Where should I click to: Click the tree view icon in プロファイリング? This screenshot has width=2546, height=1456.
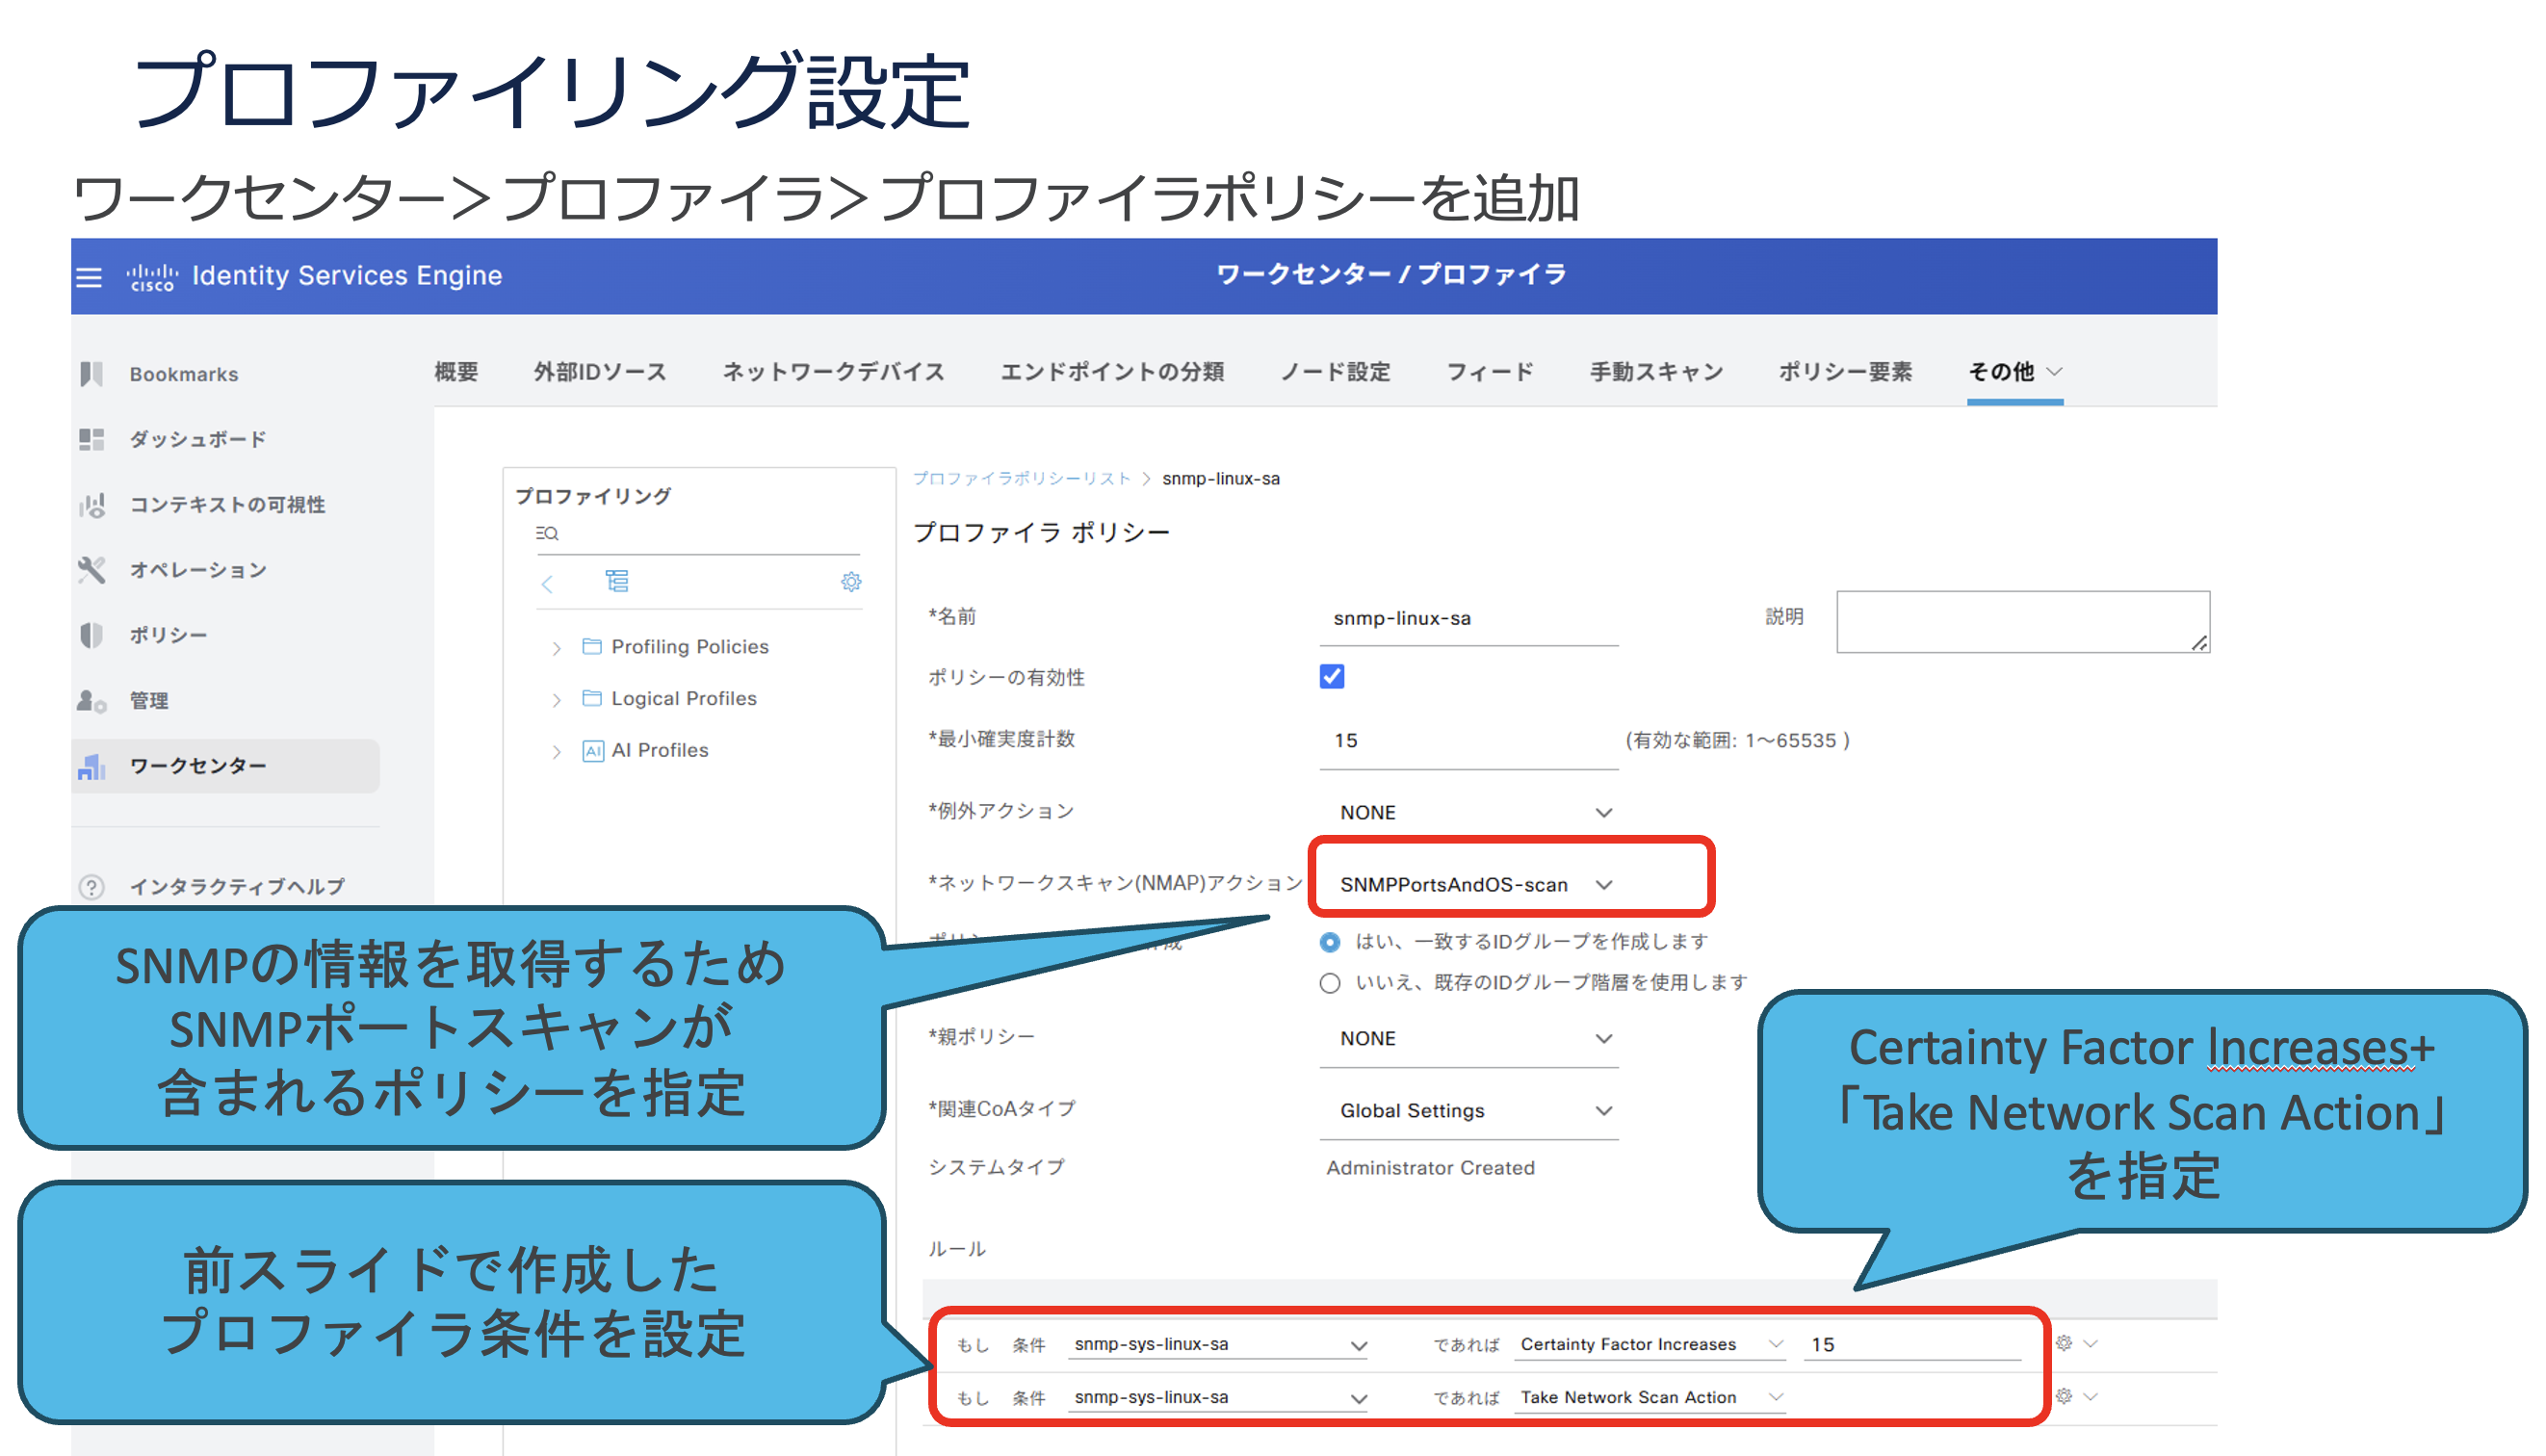(x=617, y=581)
